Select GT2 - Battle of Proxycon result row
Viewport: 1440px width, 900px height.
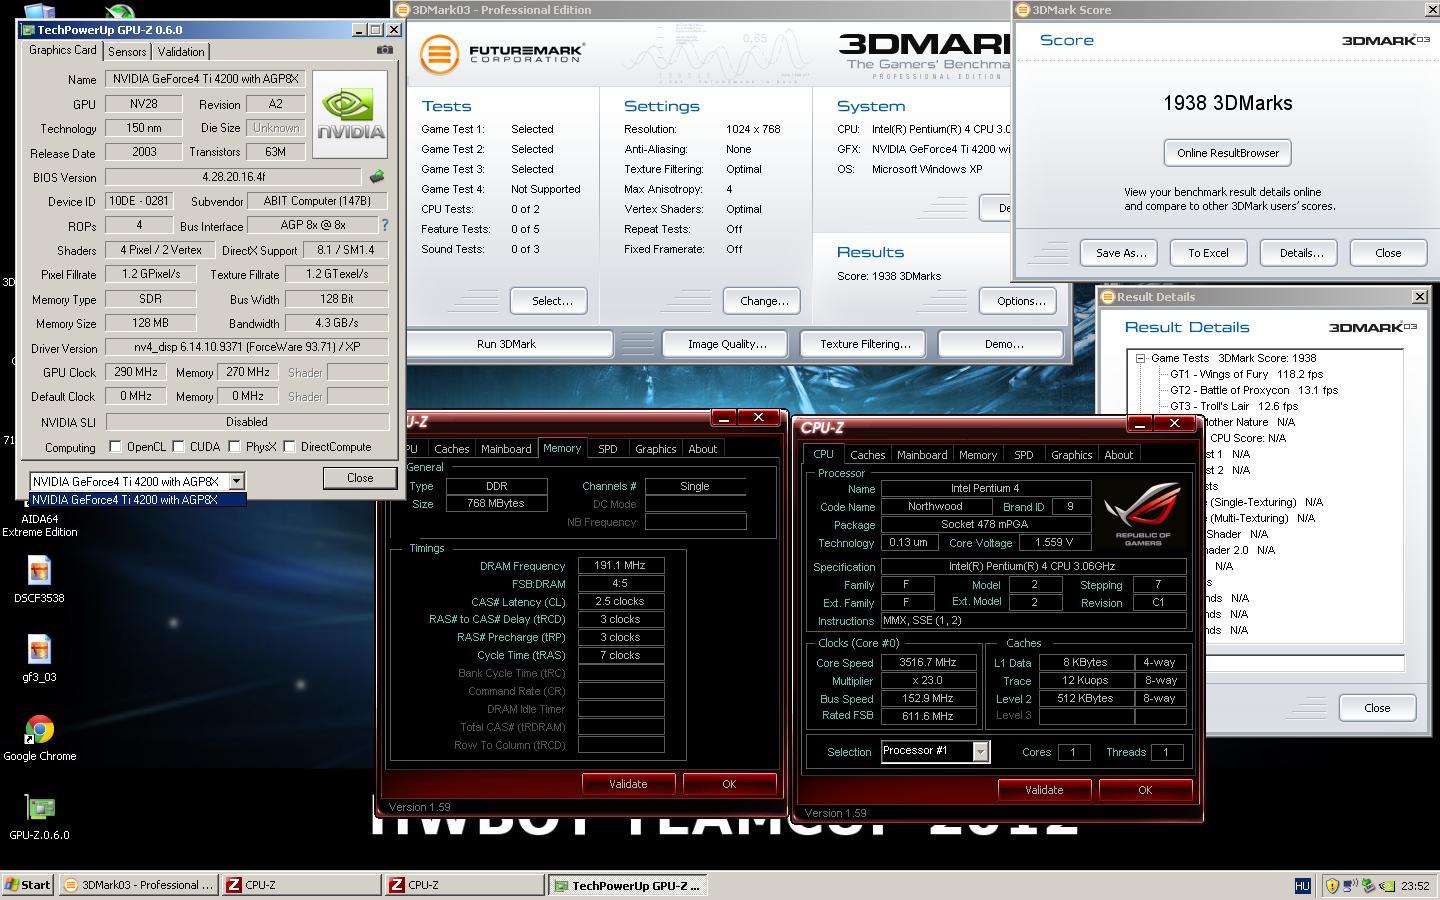[x=1254, y=390]
